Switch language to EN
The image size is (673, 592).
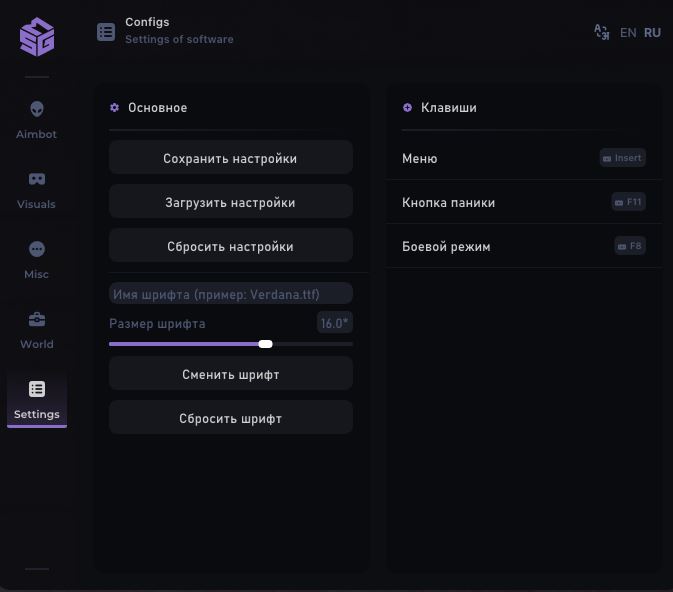point(628,33)
